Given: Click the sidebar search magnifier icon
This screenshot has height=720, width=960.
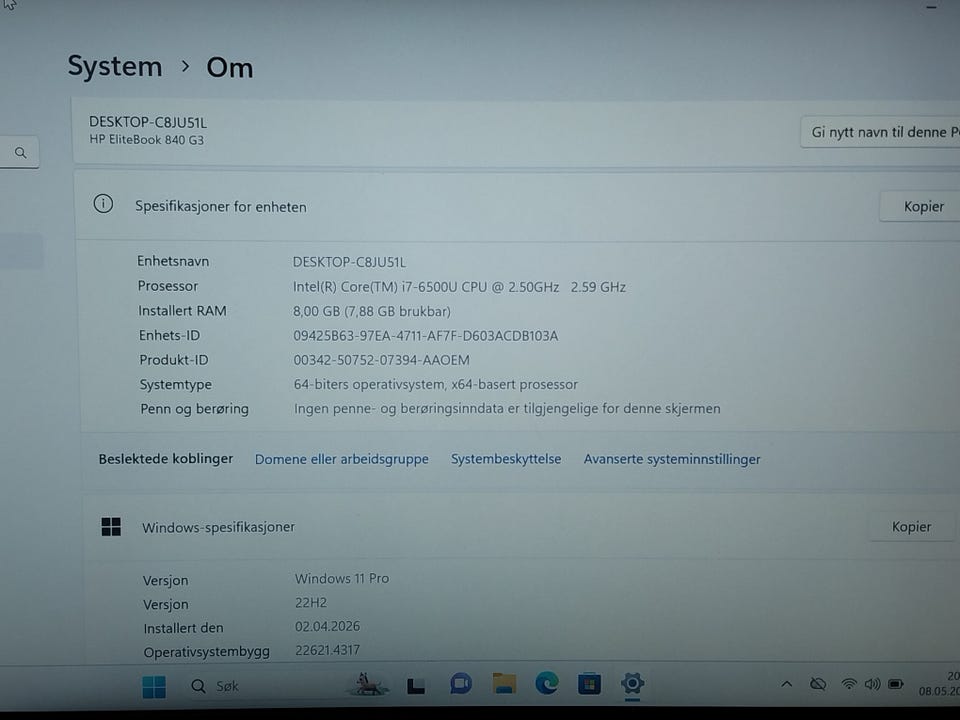Looking at the screenshot, I should (x=20, y=152).
